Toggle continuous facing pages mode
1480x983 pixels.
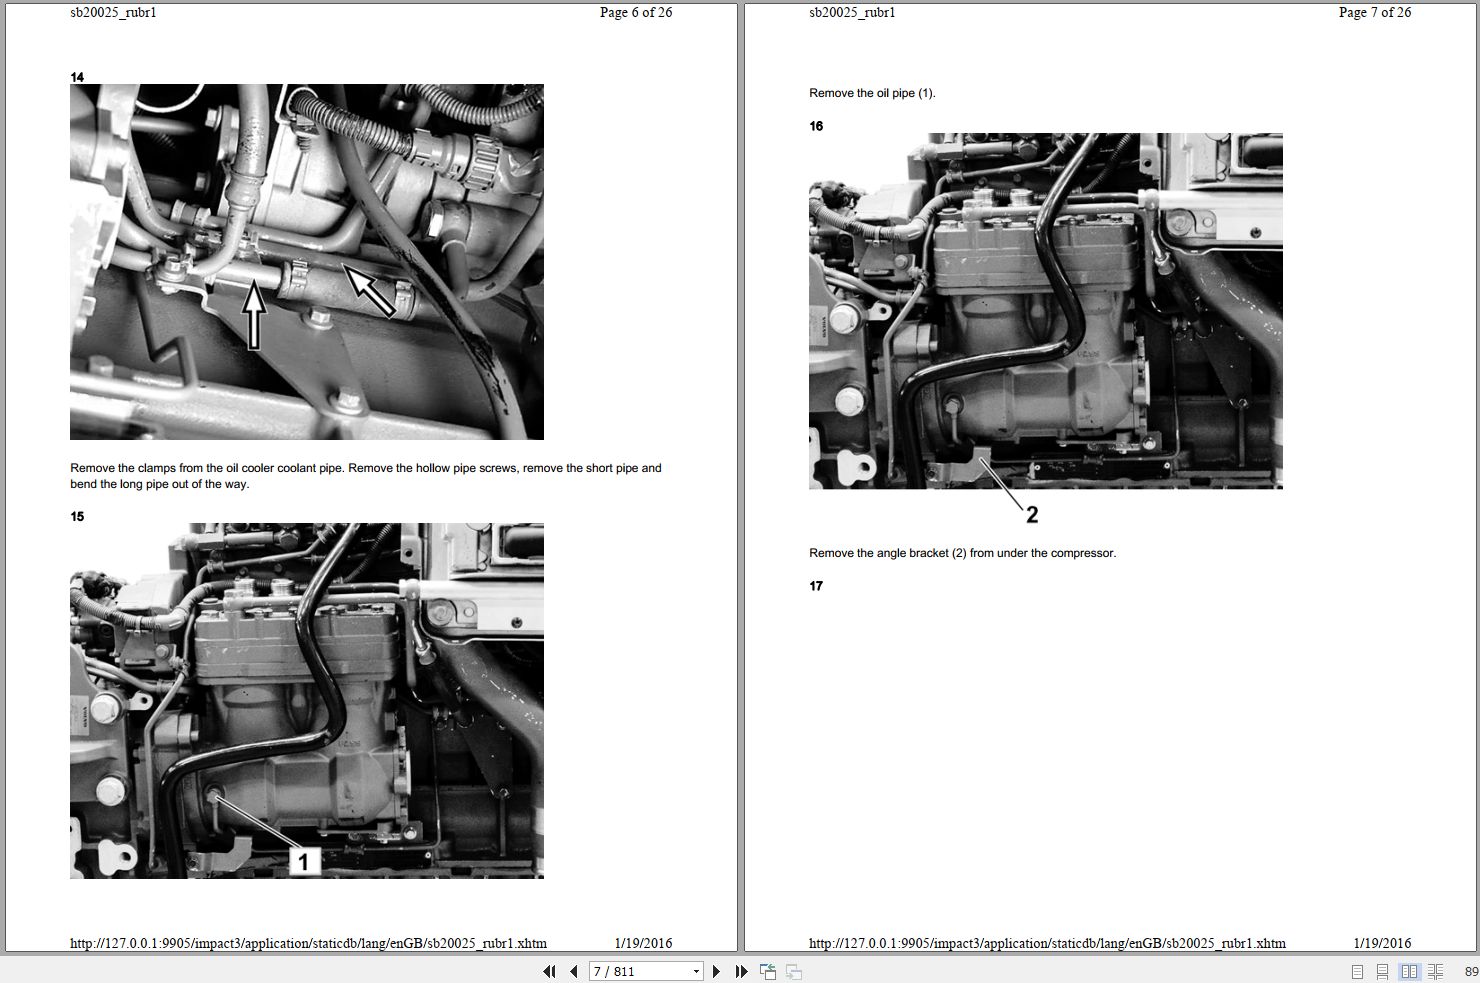(x=1434, y=971)
